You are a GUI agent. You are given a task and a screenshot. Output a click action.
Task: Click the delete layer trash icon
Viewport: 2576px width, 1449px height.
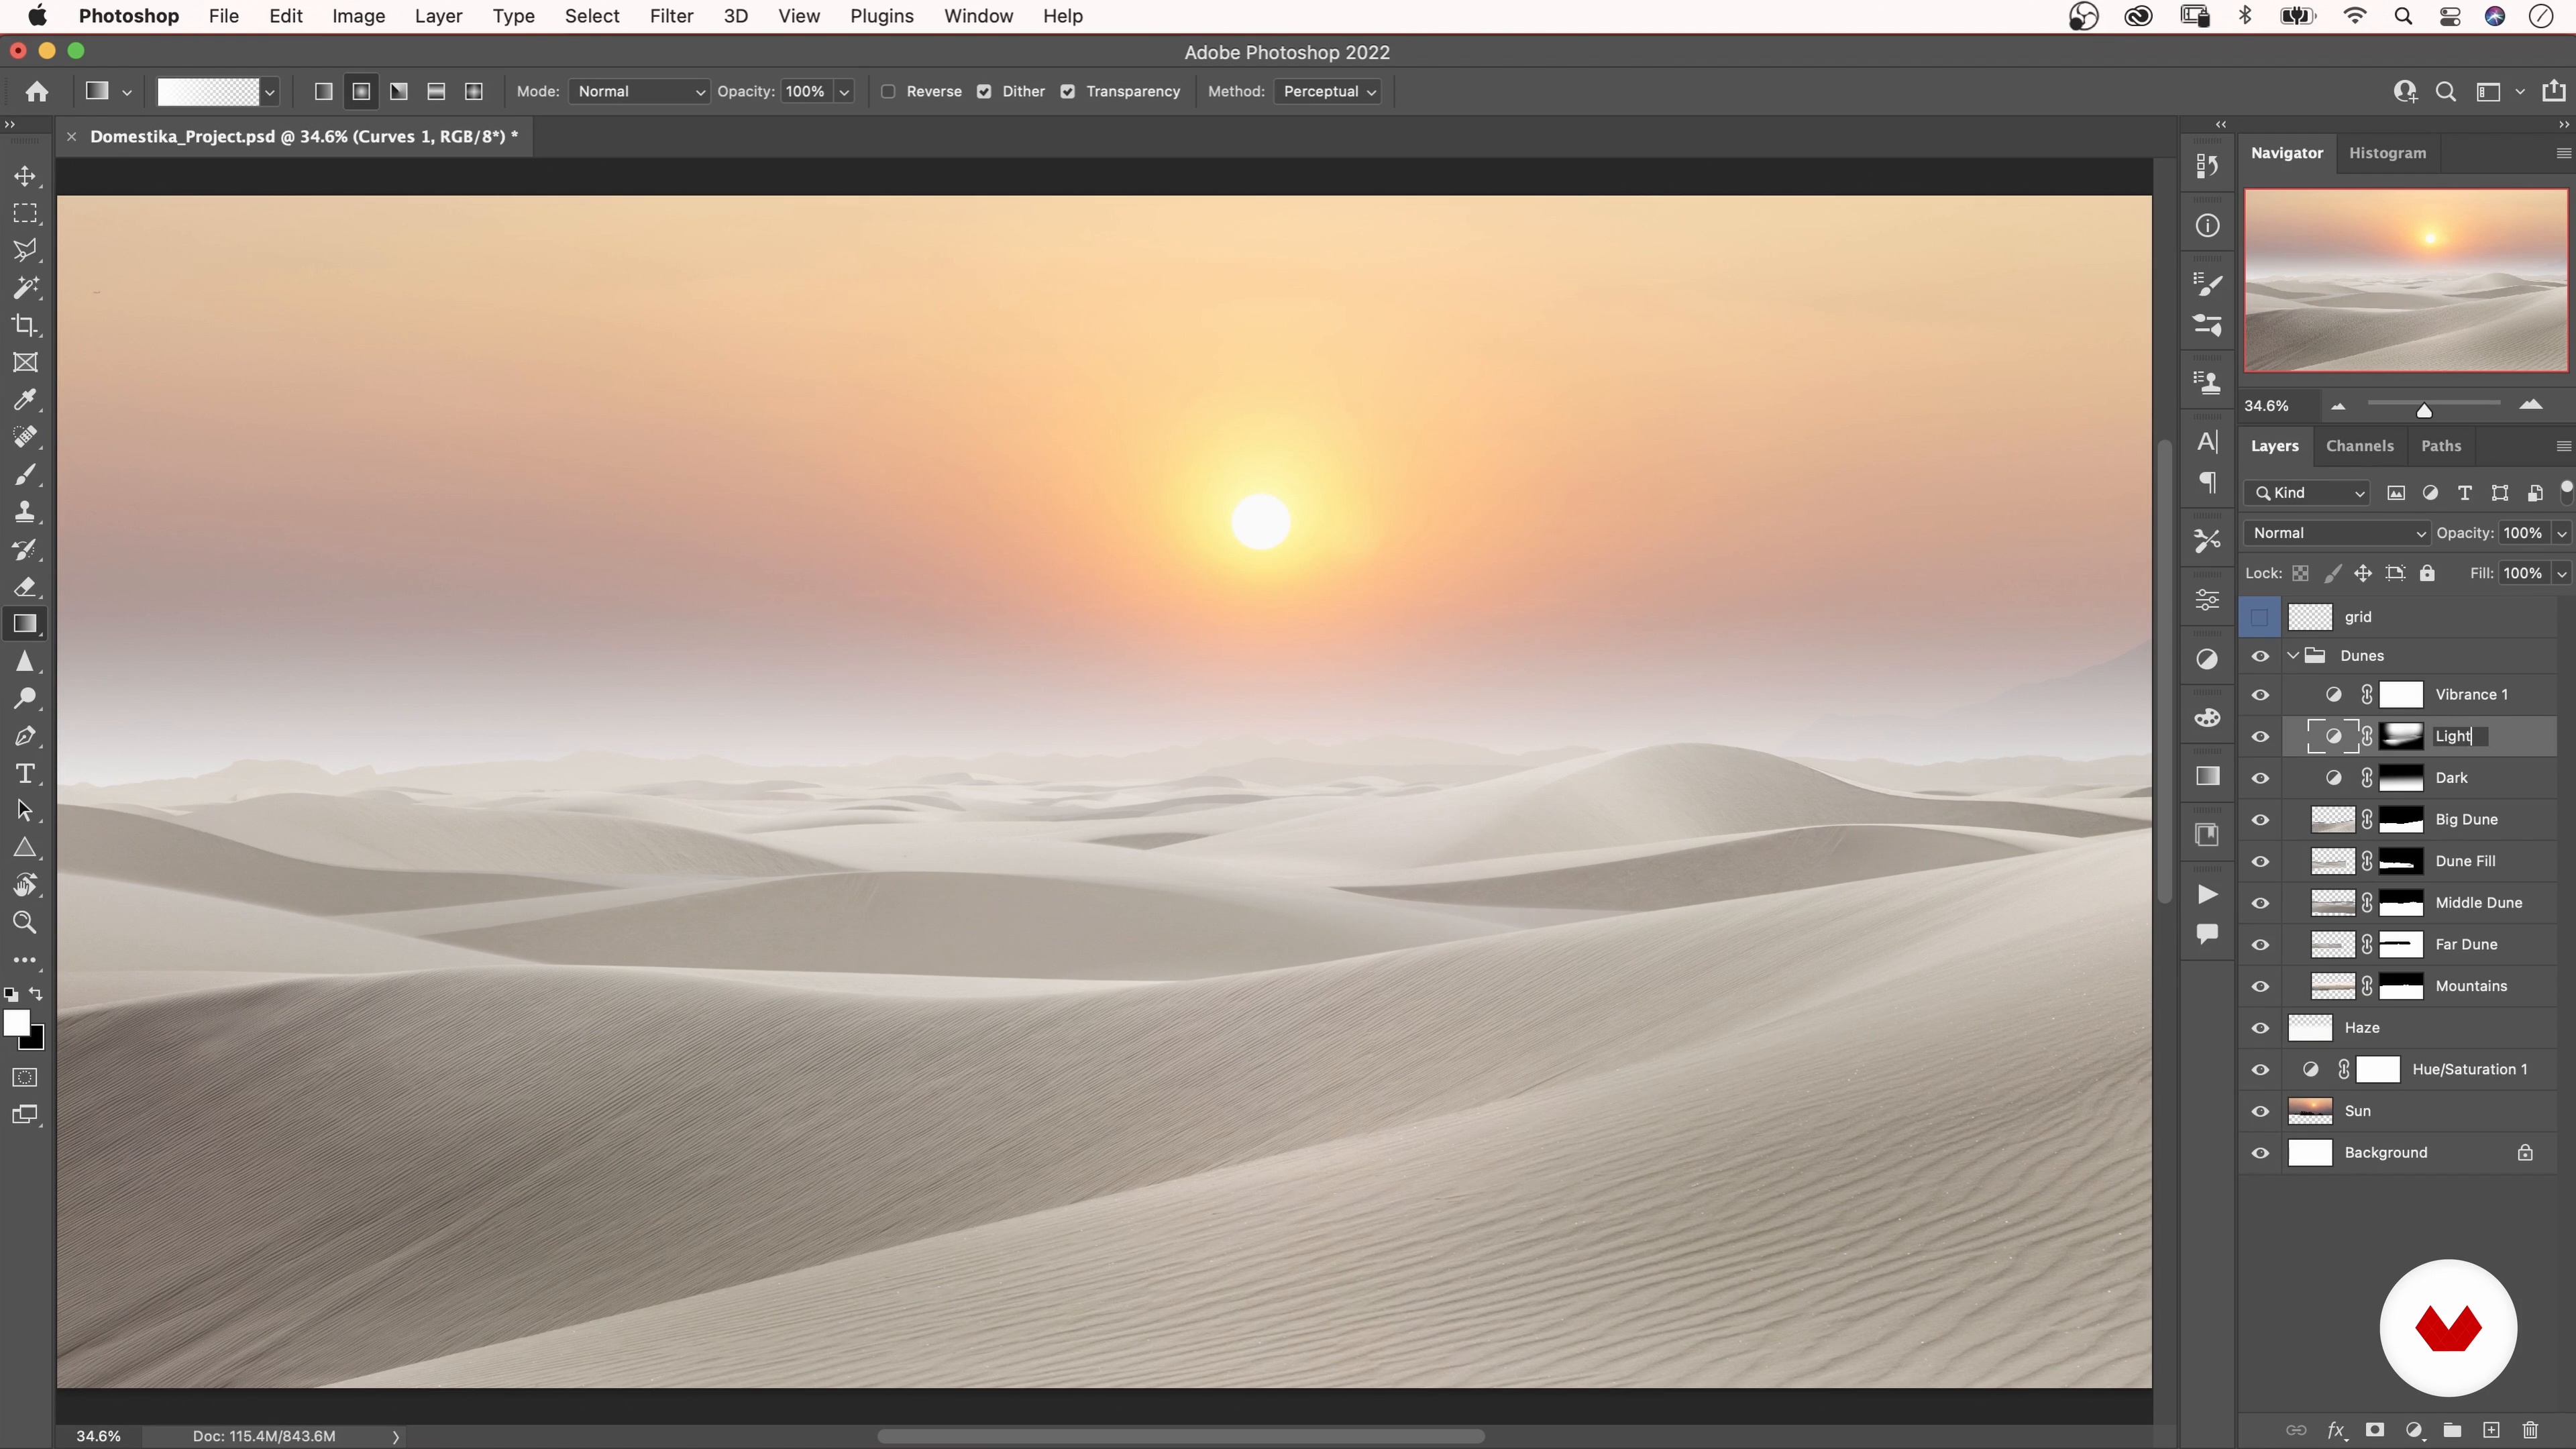[2530, 1430]
